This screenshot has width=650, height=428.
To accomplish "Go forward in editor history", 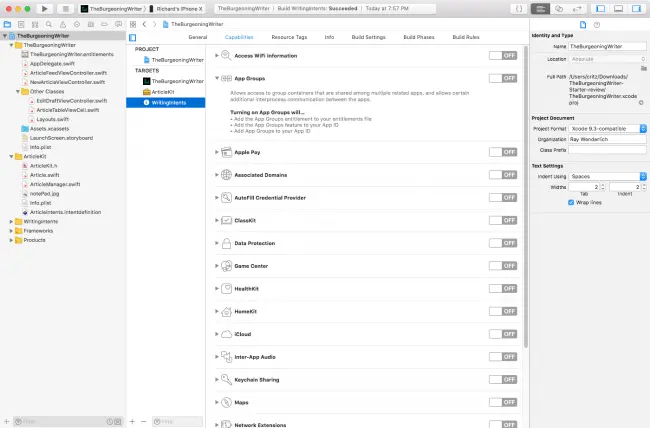I will coord(154,24).
